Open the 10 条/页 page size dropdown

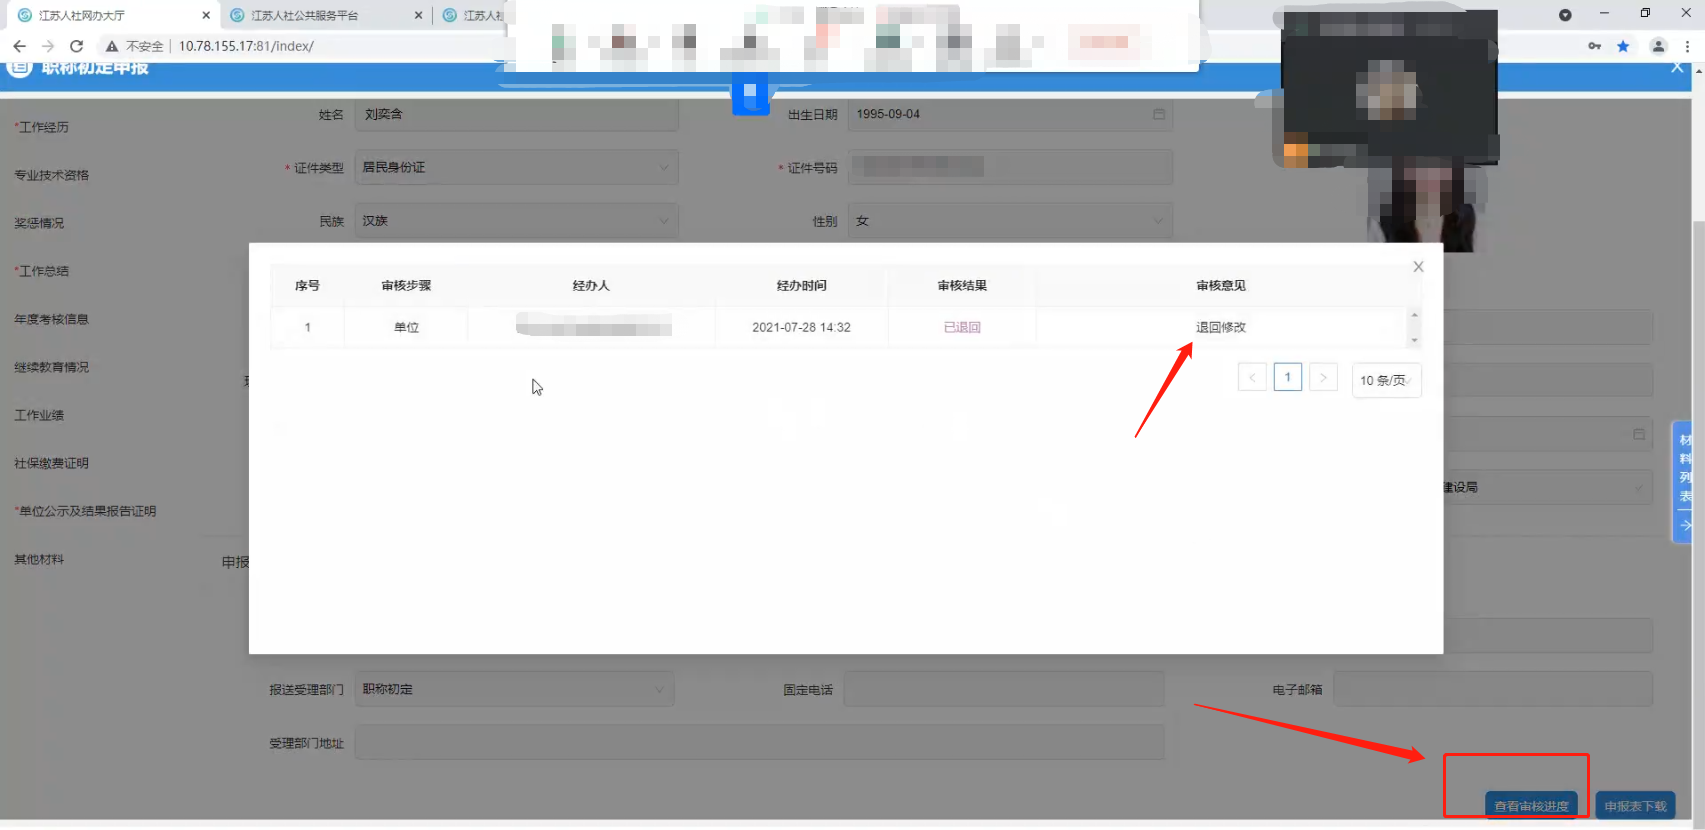pos(1386,380)
